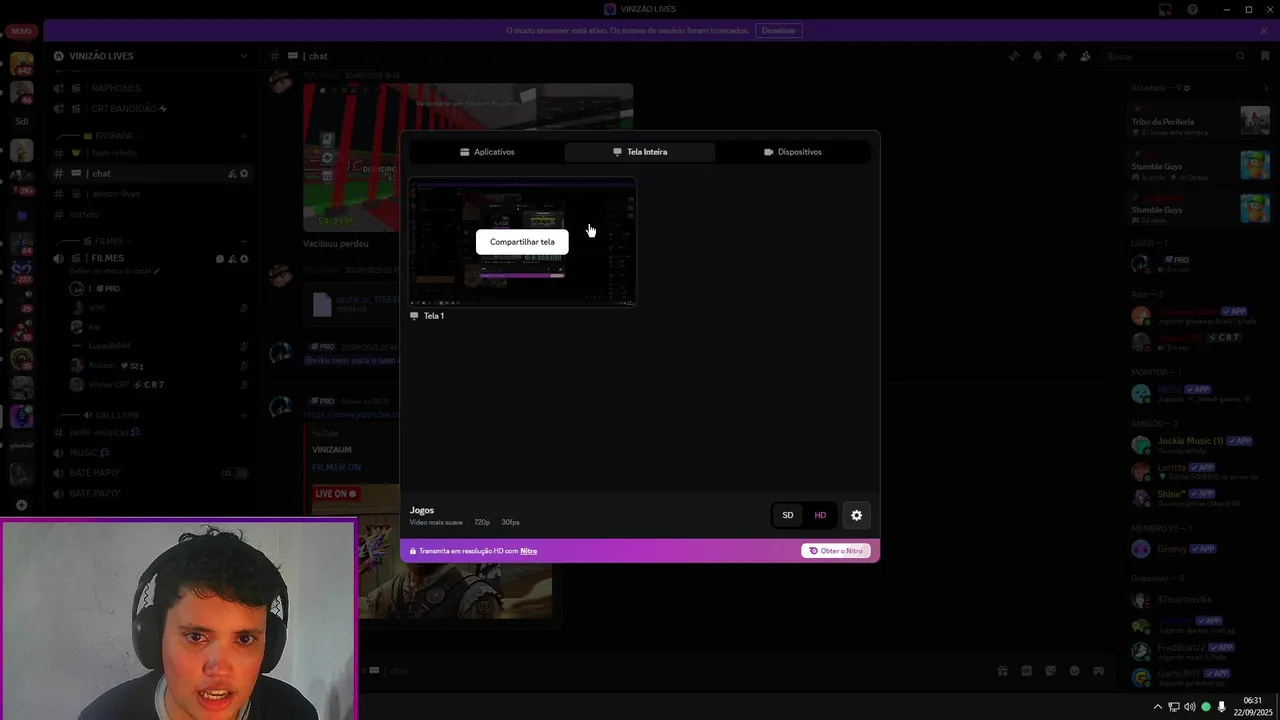Open GIF picker in message bar
This screenshot has height=720, width=1280.
point(1026,671)
